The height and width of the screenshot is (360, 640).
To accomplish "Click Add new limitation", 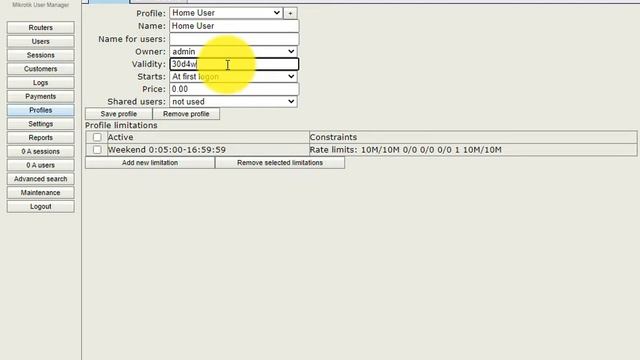I will point(150,163).
